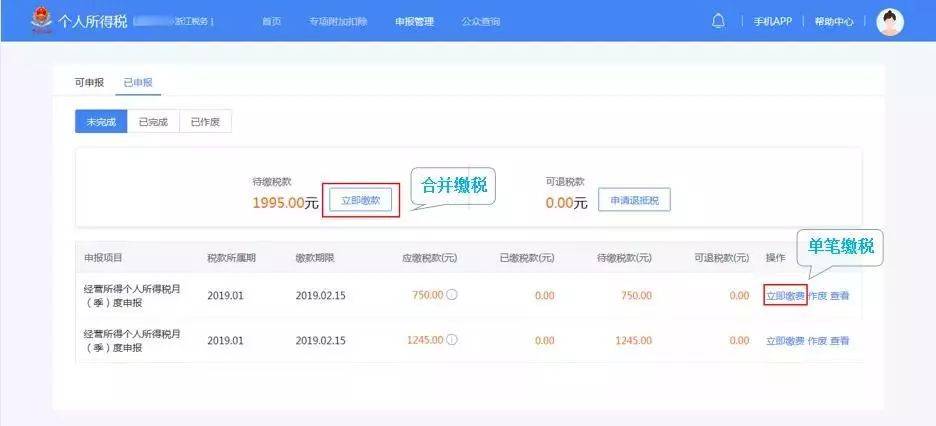This screenshot has height=426, width=936.
Task: Open notifications bell icon
Action: (719, 21)
